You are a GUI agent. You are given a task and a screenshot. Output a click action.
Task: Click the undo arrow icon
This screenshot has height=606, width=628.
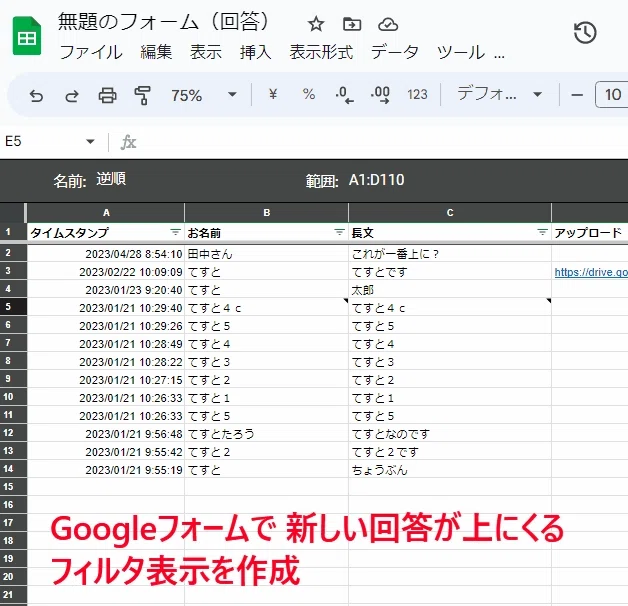36,96
